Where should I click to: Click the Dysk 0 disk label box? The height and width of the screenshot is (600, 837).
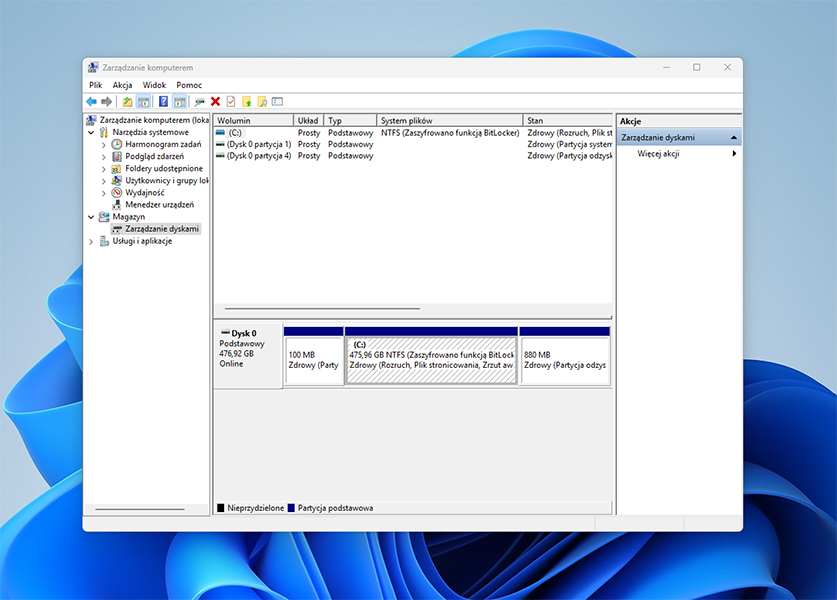(x=248, y=355)
